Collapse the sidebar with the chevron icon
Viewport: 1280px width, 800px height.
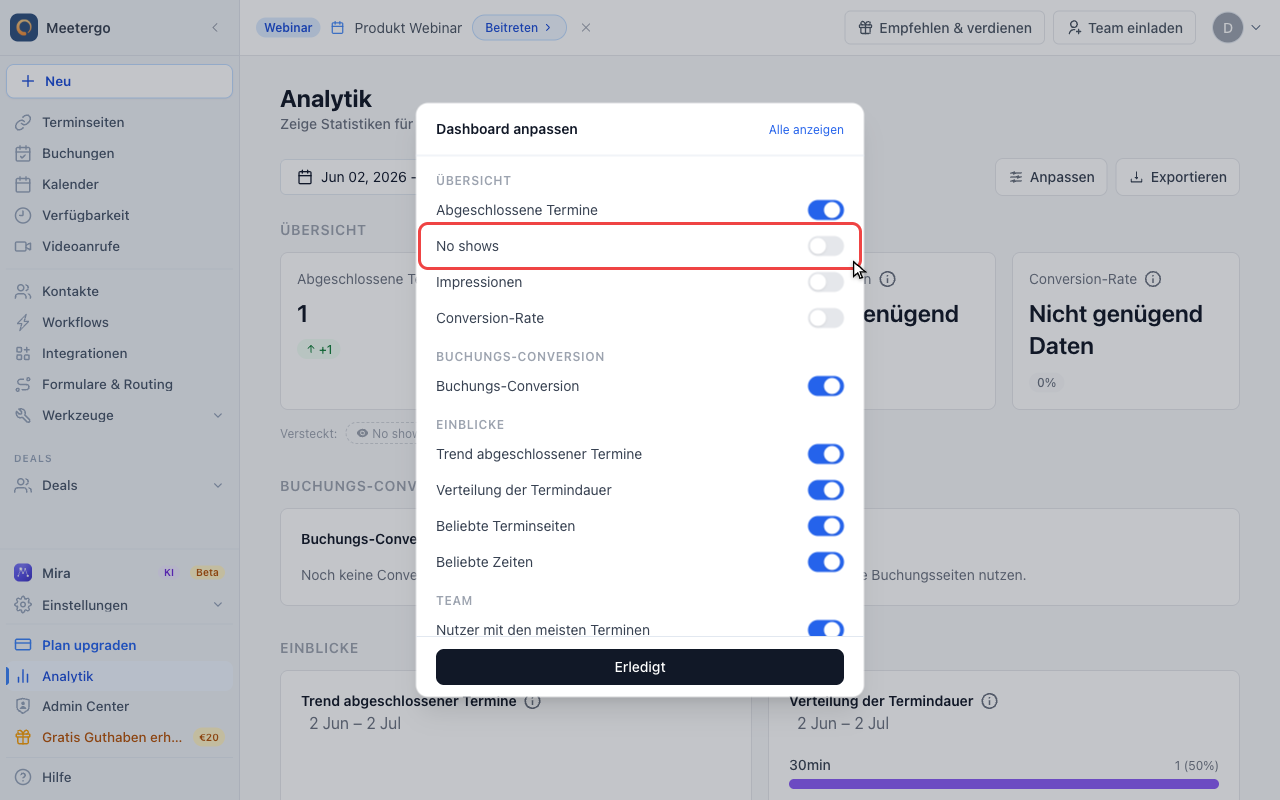click(215, 28)
